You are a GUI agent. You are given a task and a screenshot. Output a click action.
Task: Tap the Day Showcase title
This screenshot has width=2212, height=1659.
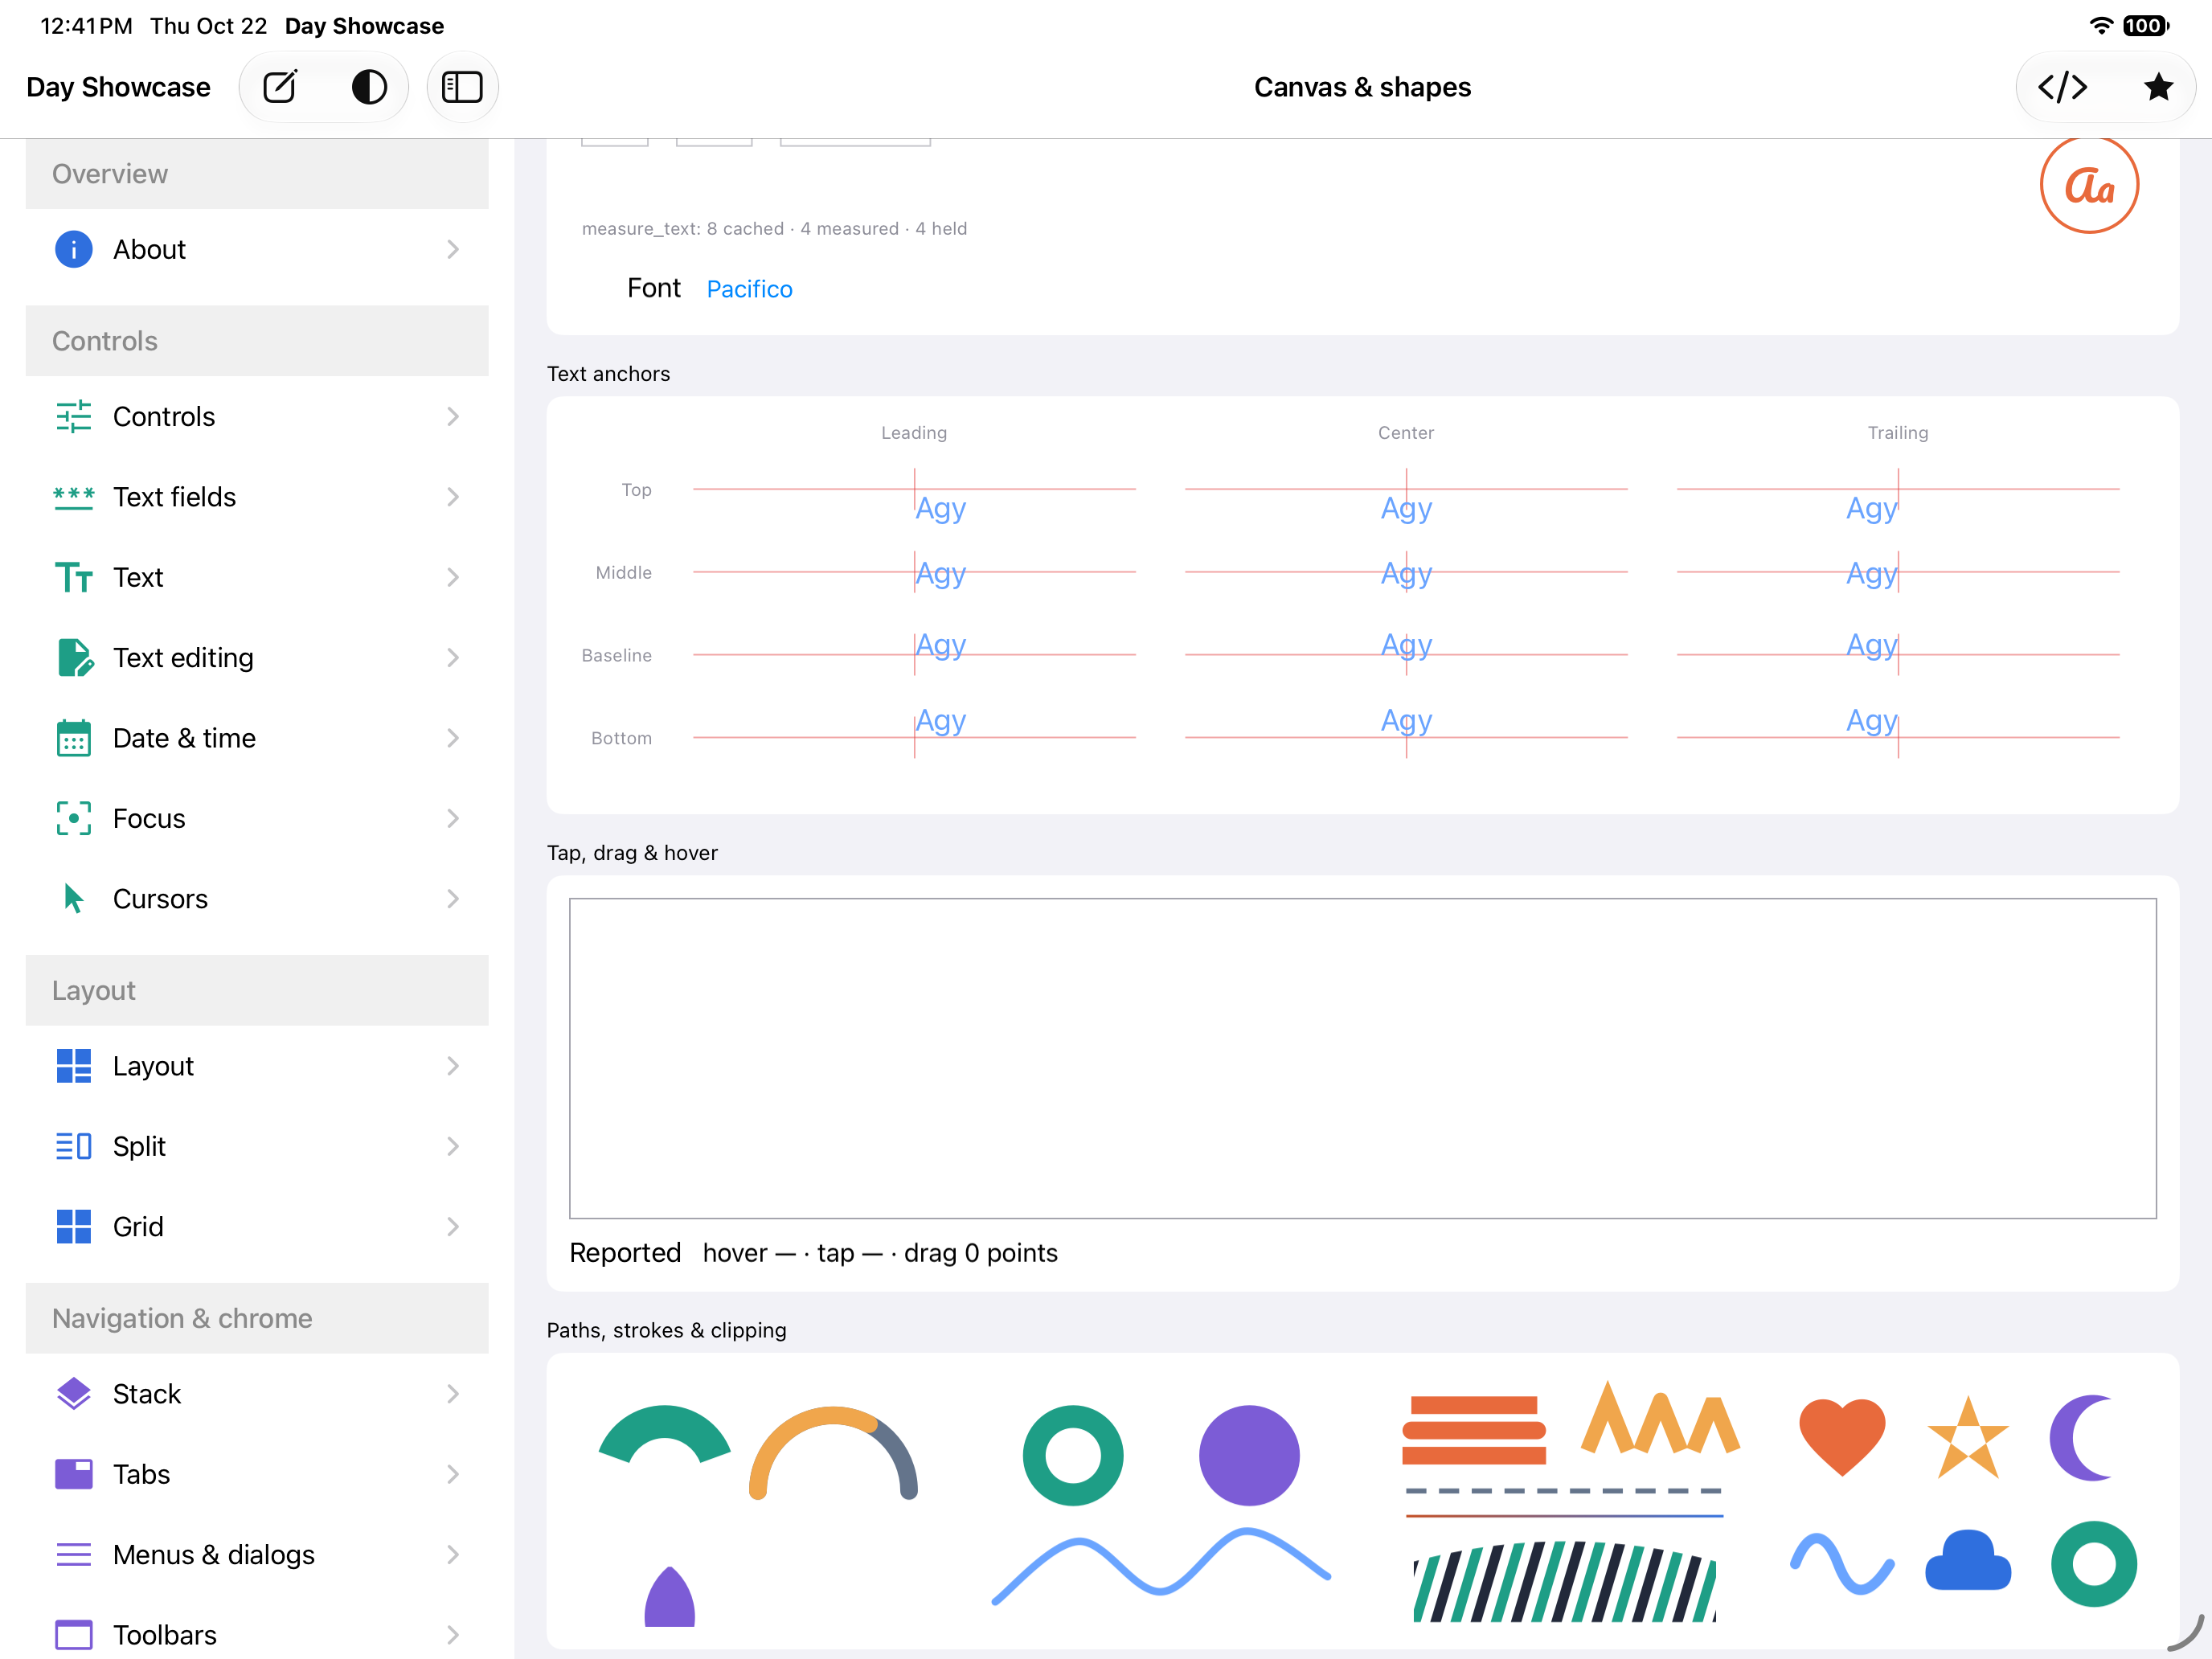118,87
